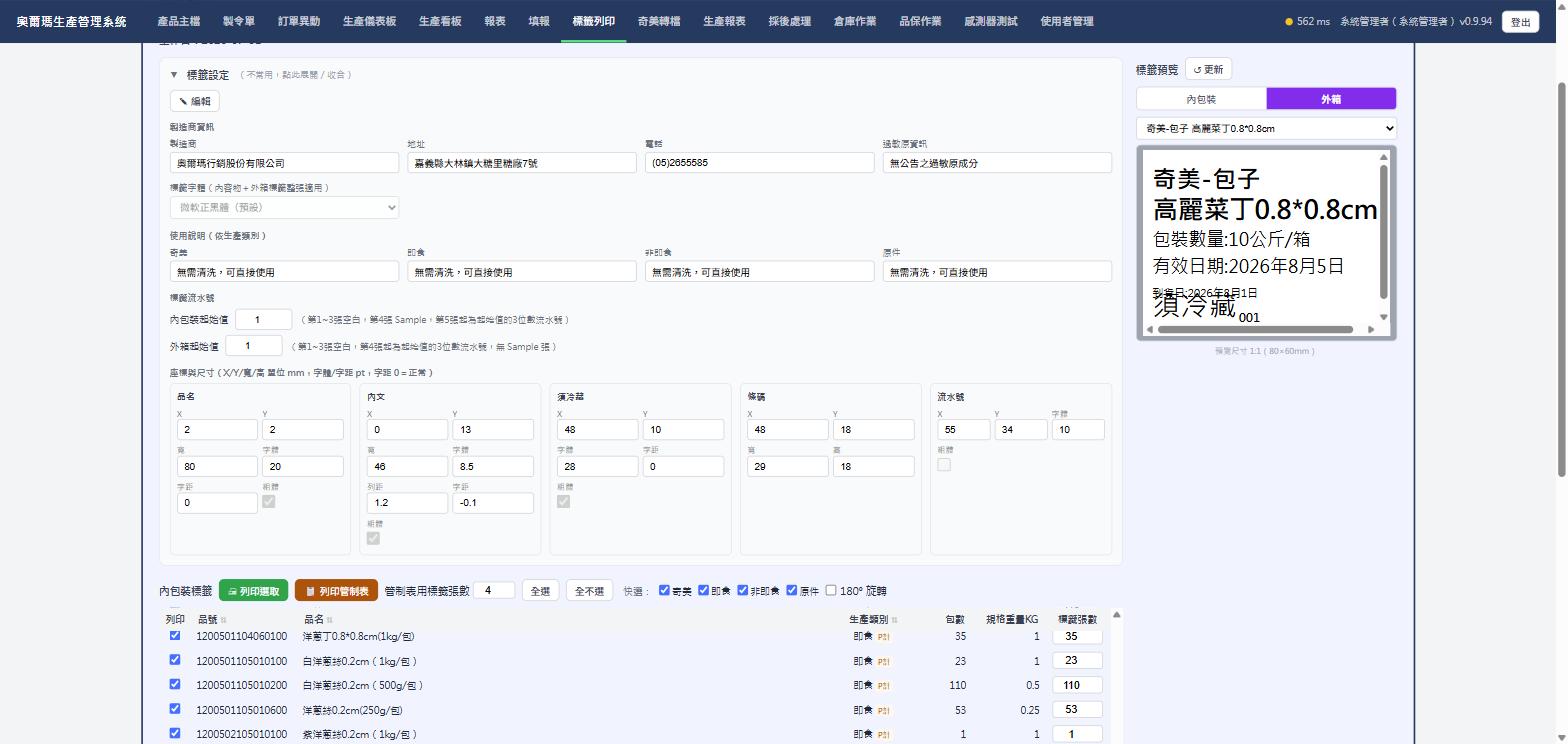Click the orange 列印管制表 button
This screenshot has height=744, width=1568.
click(x=336, y=591)
